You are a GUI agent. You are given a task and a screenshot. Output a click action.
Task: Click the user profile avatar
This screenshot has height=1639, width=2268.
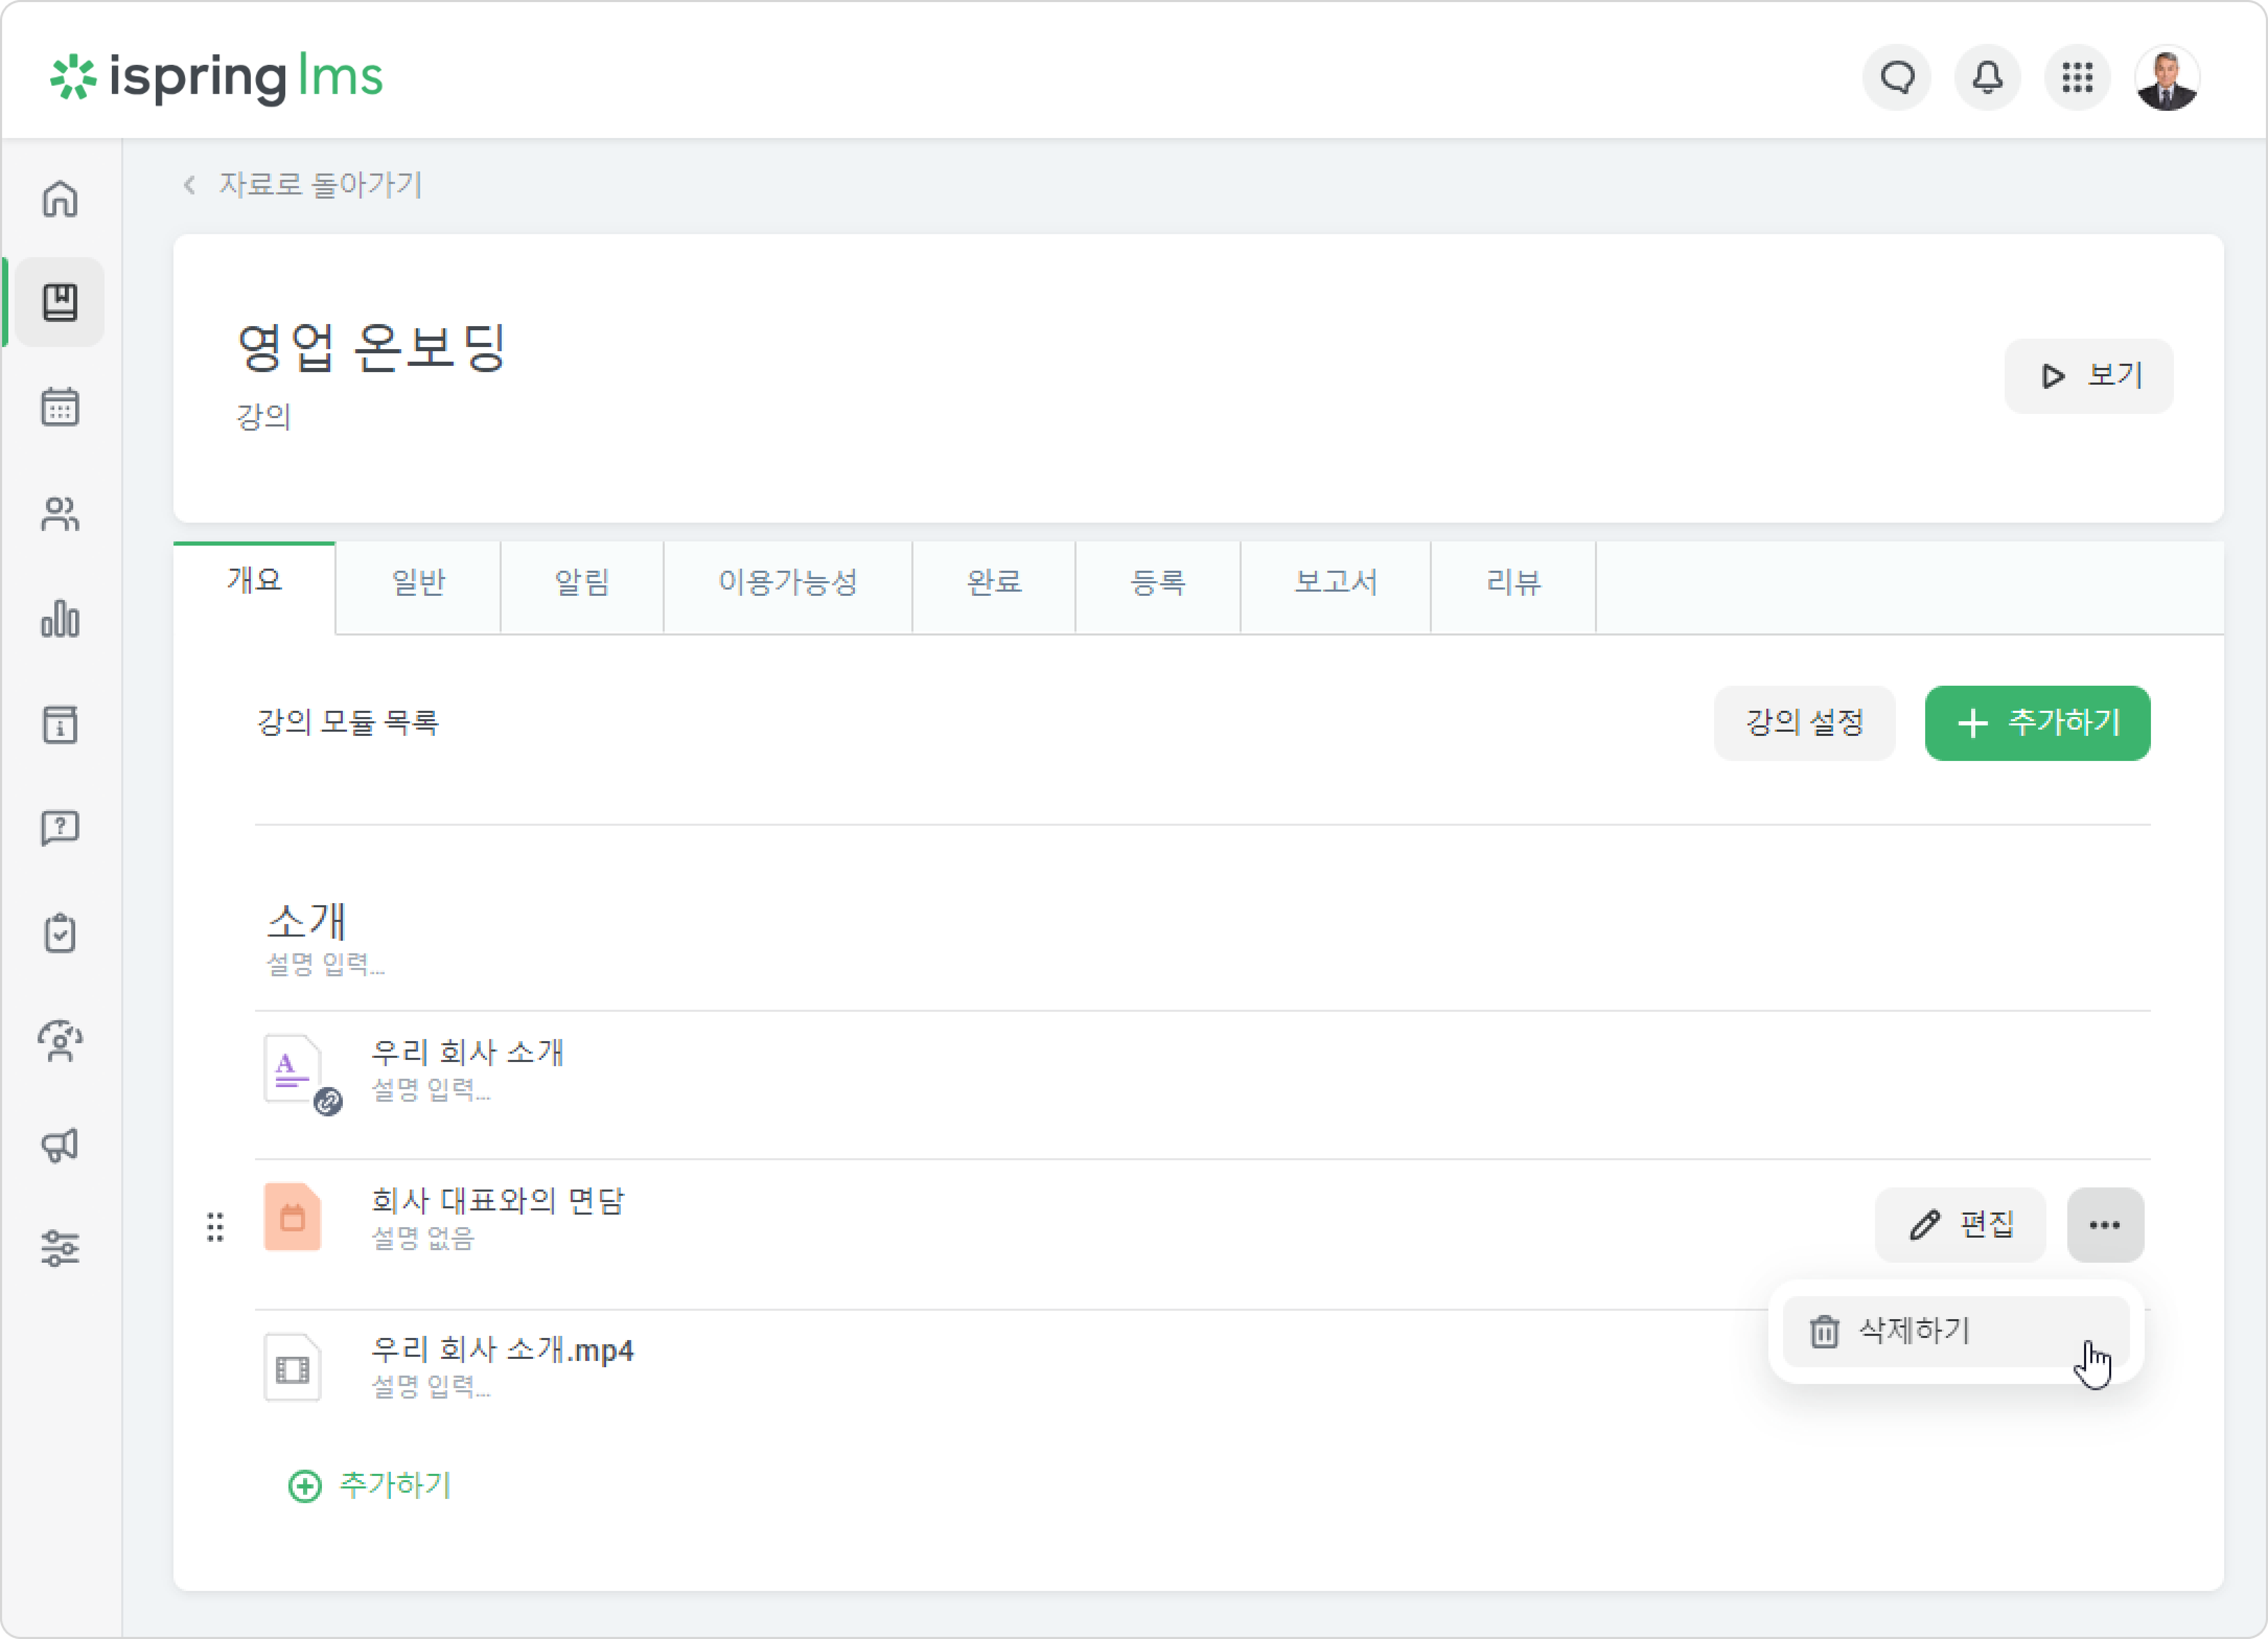2167,77
